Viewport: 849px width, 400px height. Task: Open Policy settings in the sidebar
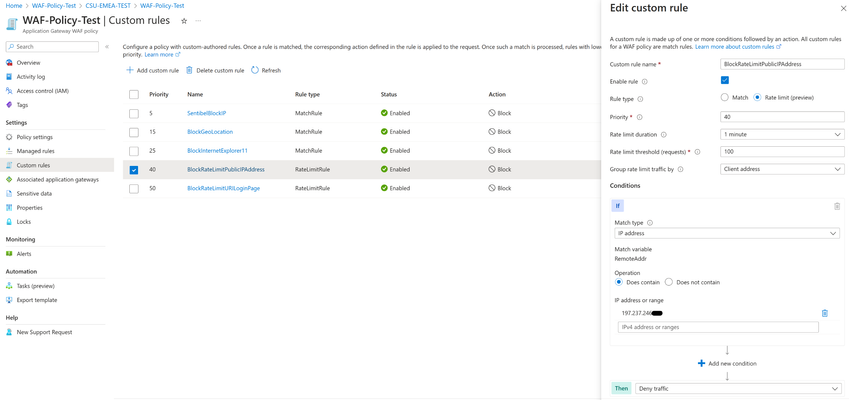point(35,137)
